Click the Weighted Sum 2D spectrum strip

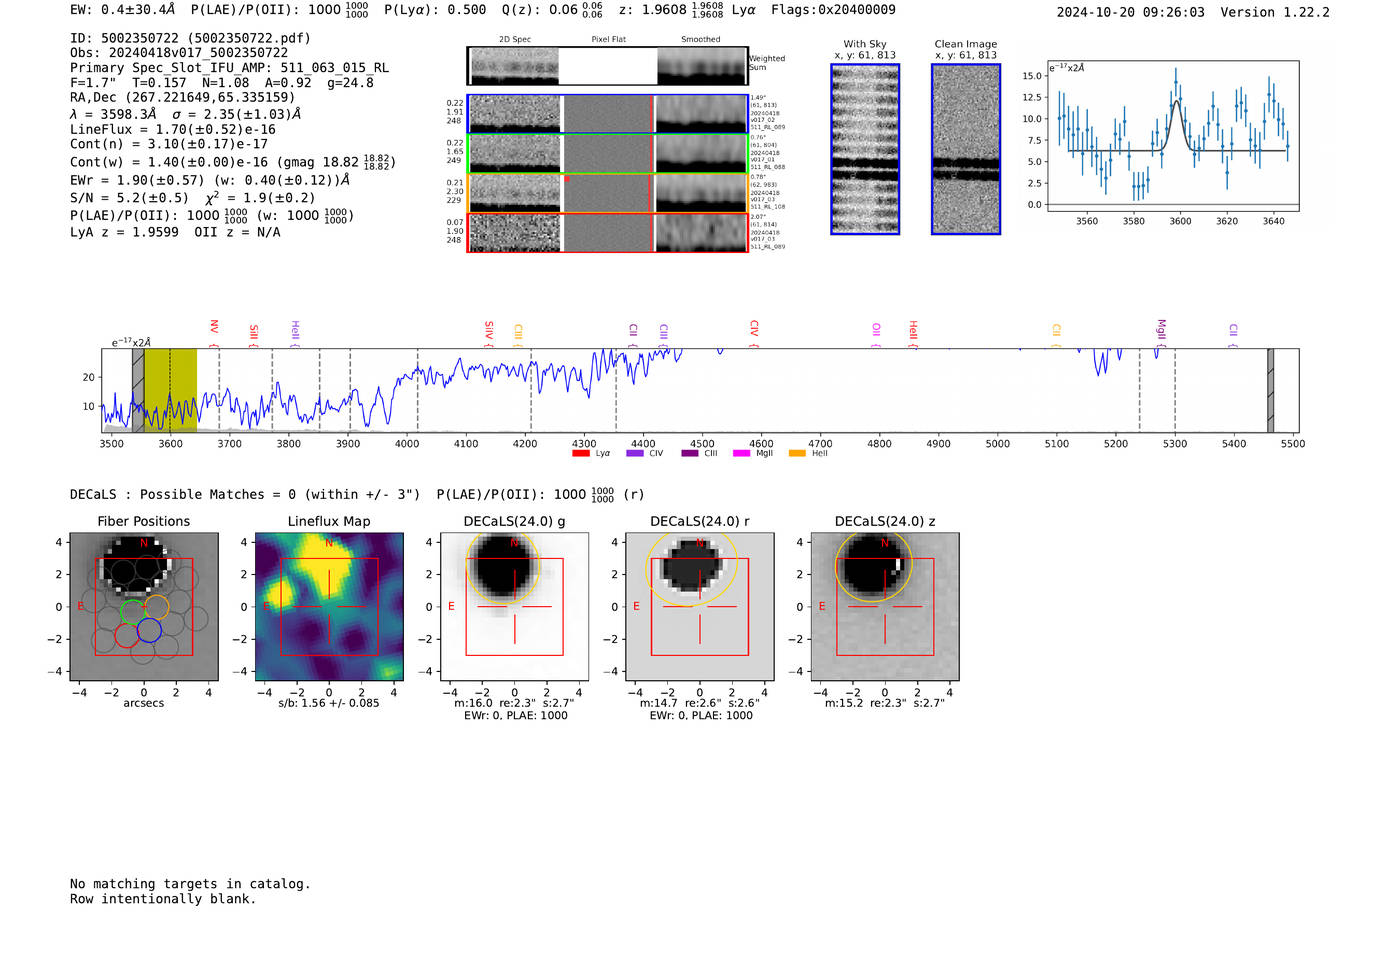(607, 66)
